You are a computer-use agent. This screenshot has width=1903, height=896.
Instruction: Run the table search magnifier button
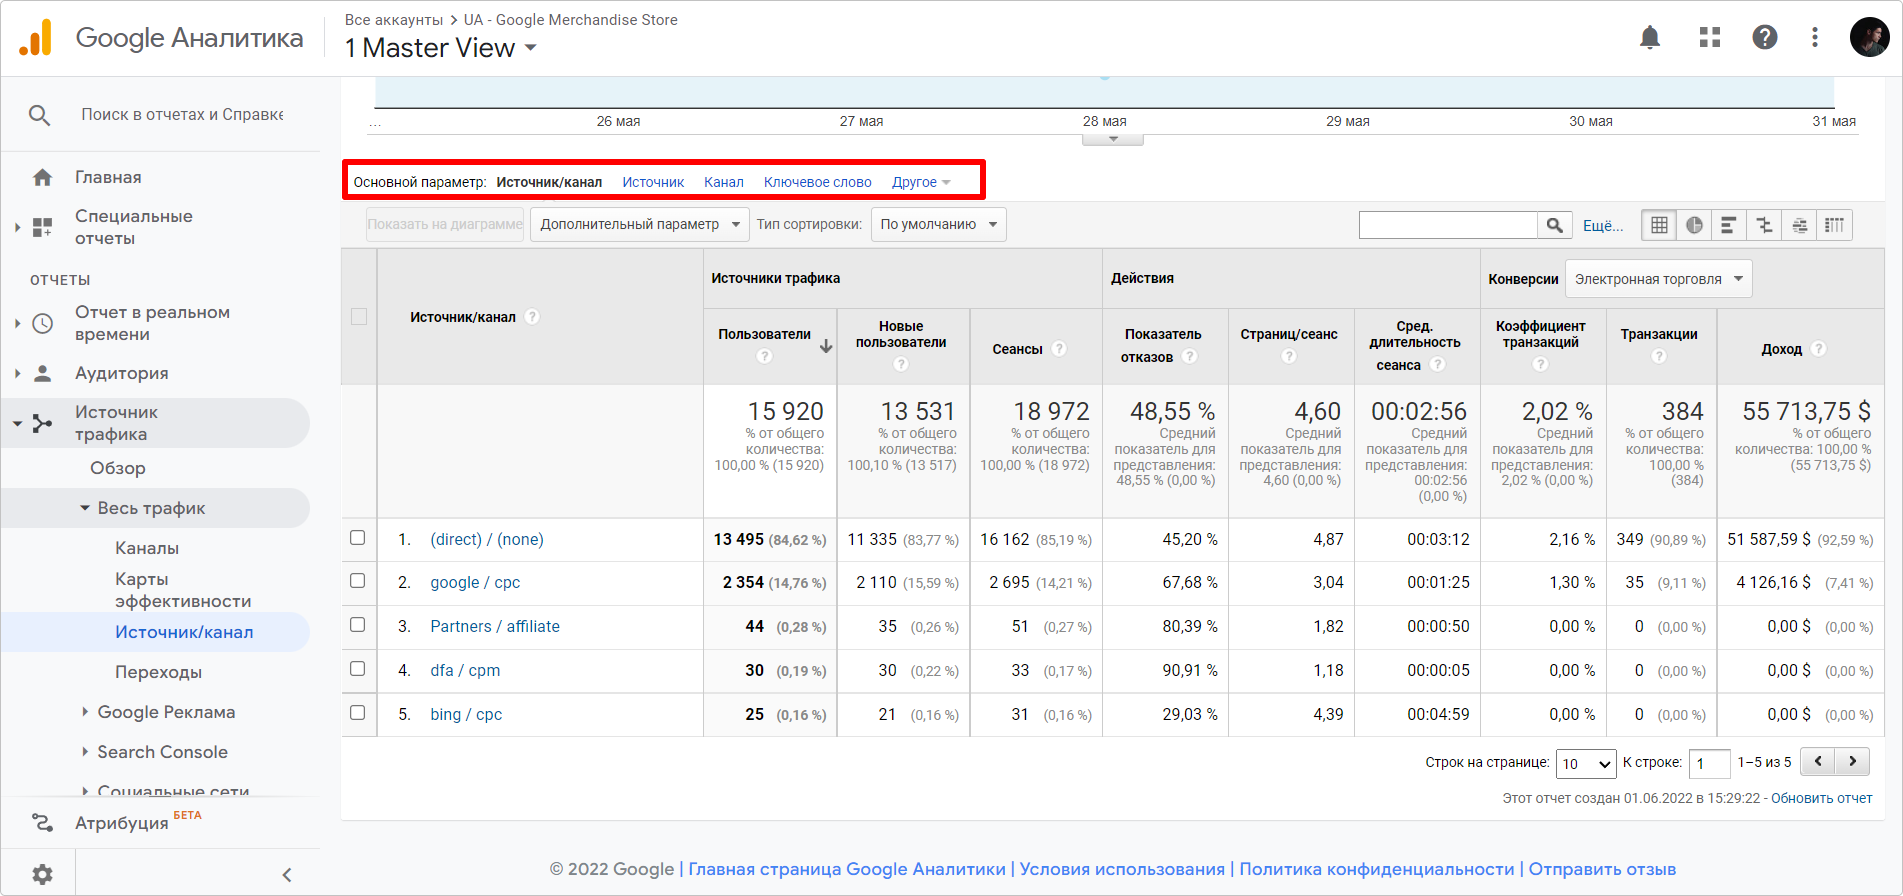[1554, 225]
